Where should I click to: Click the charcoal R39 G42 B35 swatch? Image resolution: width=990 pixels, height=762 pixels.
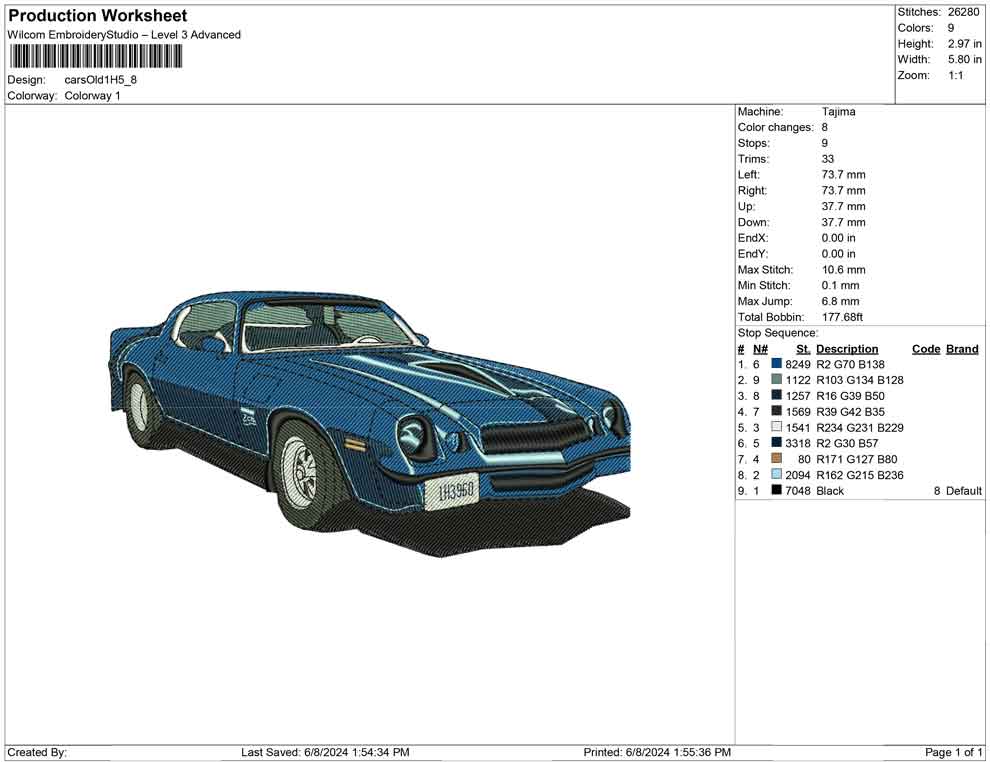click(x=776, y=411)
